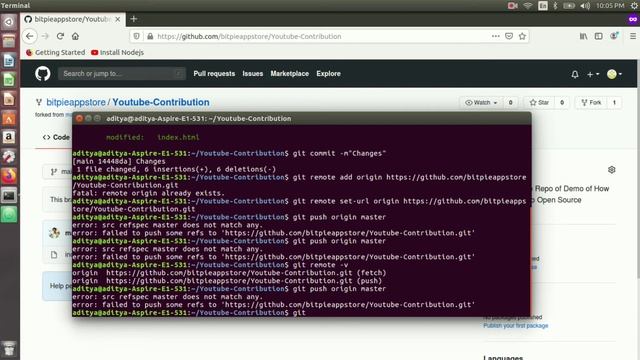The image size is (640, 360).
Task: Open Ubuntu Software icon in the dock
Action: click(9, 118)
